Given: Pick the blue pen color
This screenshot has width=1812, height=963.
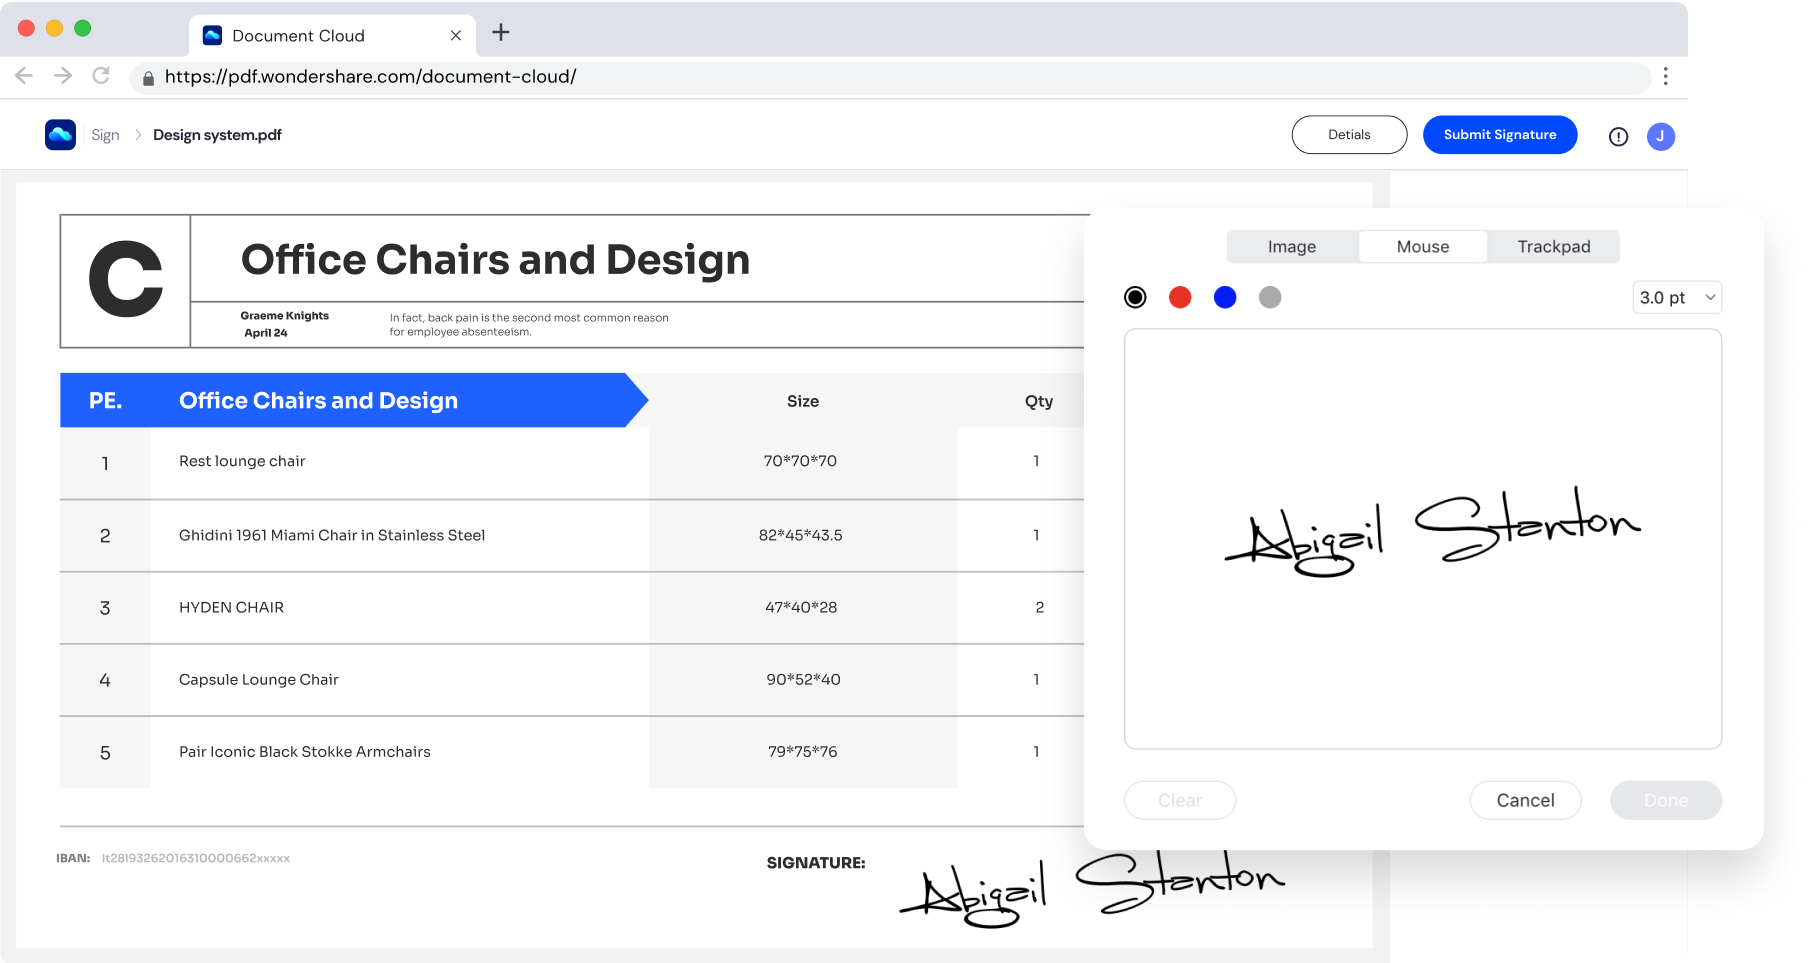Looking at the screenshot, I should point(1225,297).
